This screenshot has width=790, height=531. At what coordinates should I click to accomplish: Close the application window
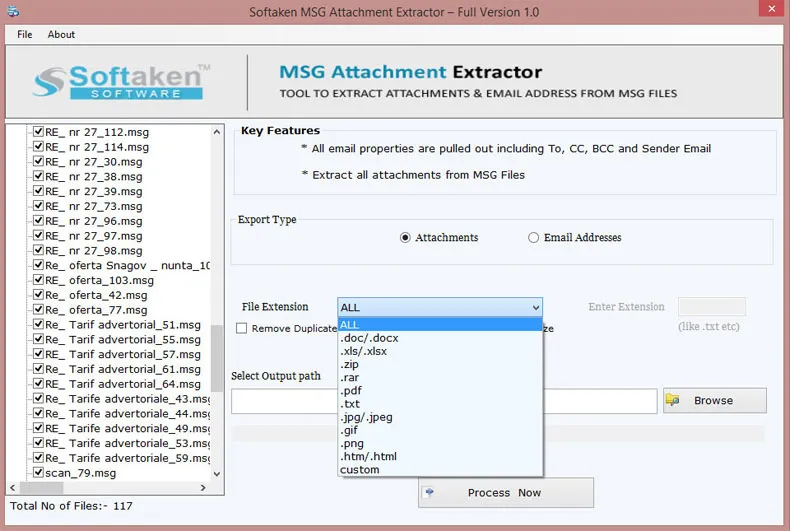point(771,9)
